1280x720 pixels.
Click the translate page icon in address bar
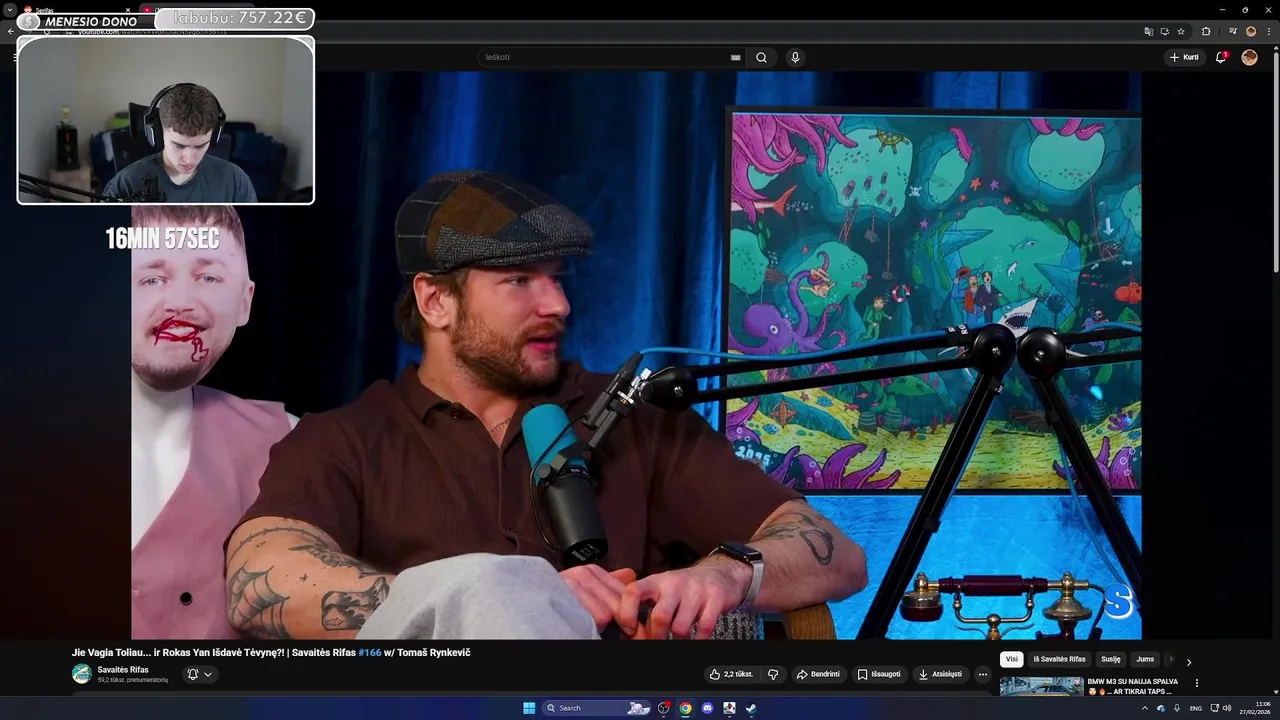(x=1149, y=31)
